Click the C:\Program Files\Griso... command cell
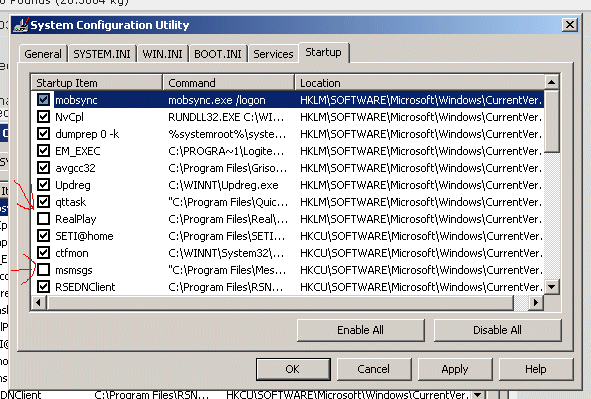Viewport: 591px width, 399px height. (227, 168)
